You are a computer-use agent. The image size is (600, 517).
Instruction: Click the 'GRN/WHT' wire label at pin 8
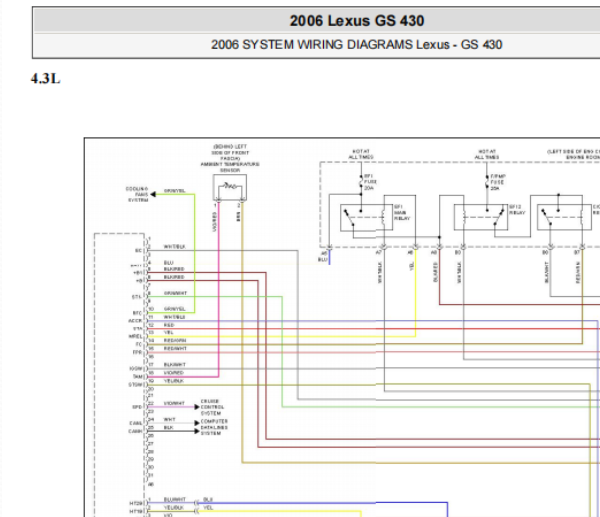point(175,293)
